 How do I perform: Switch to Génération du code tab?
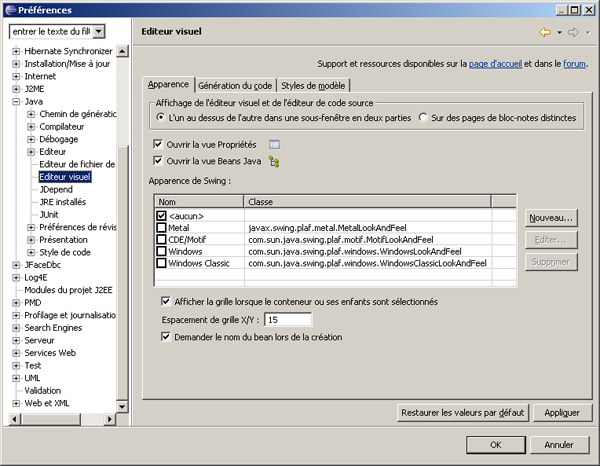pyautogui.click(x=235, y=86)
